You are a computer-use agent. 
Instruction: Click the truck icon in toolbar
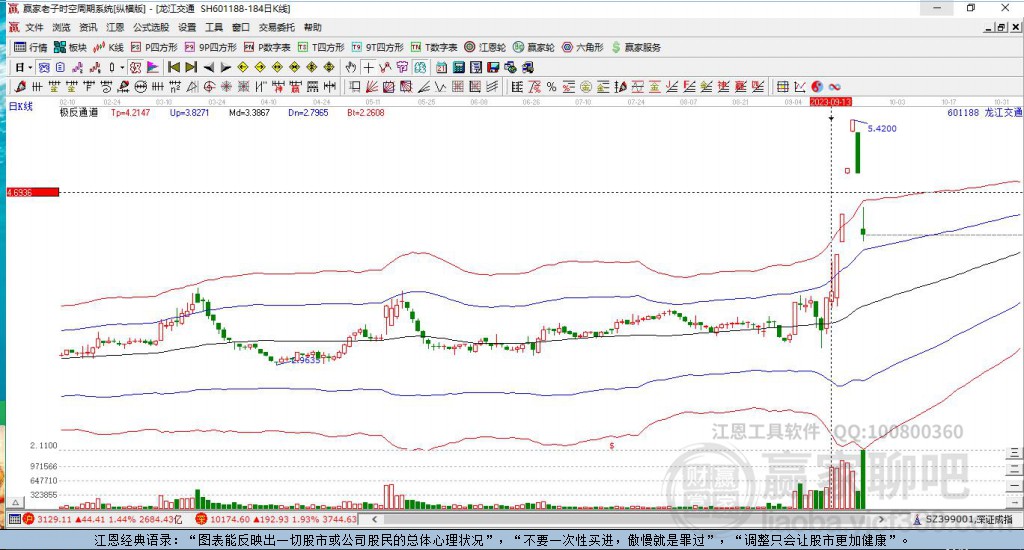(x=528, y=67)
